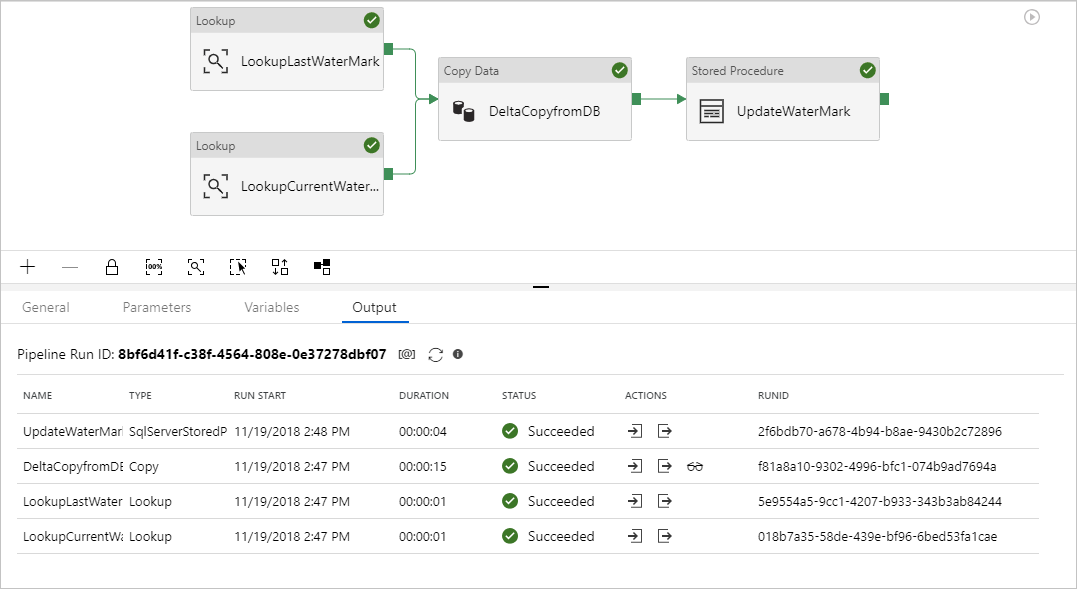Open copy details via the eyeglasses icon

click(x=695, y=467)
